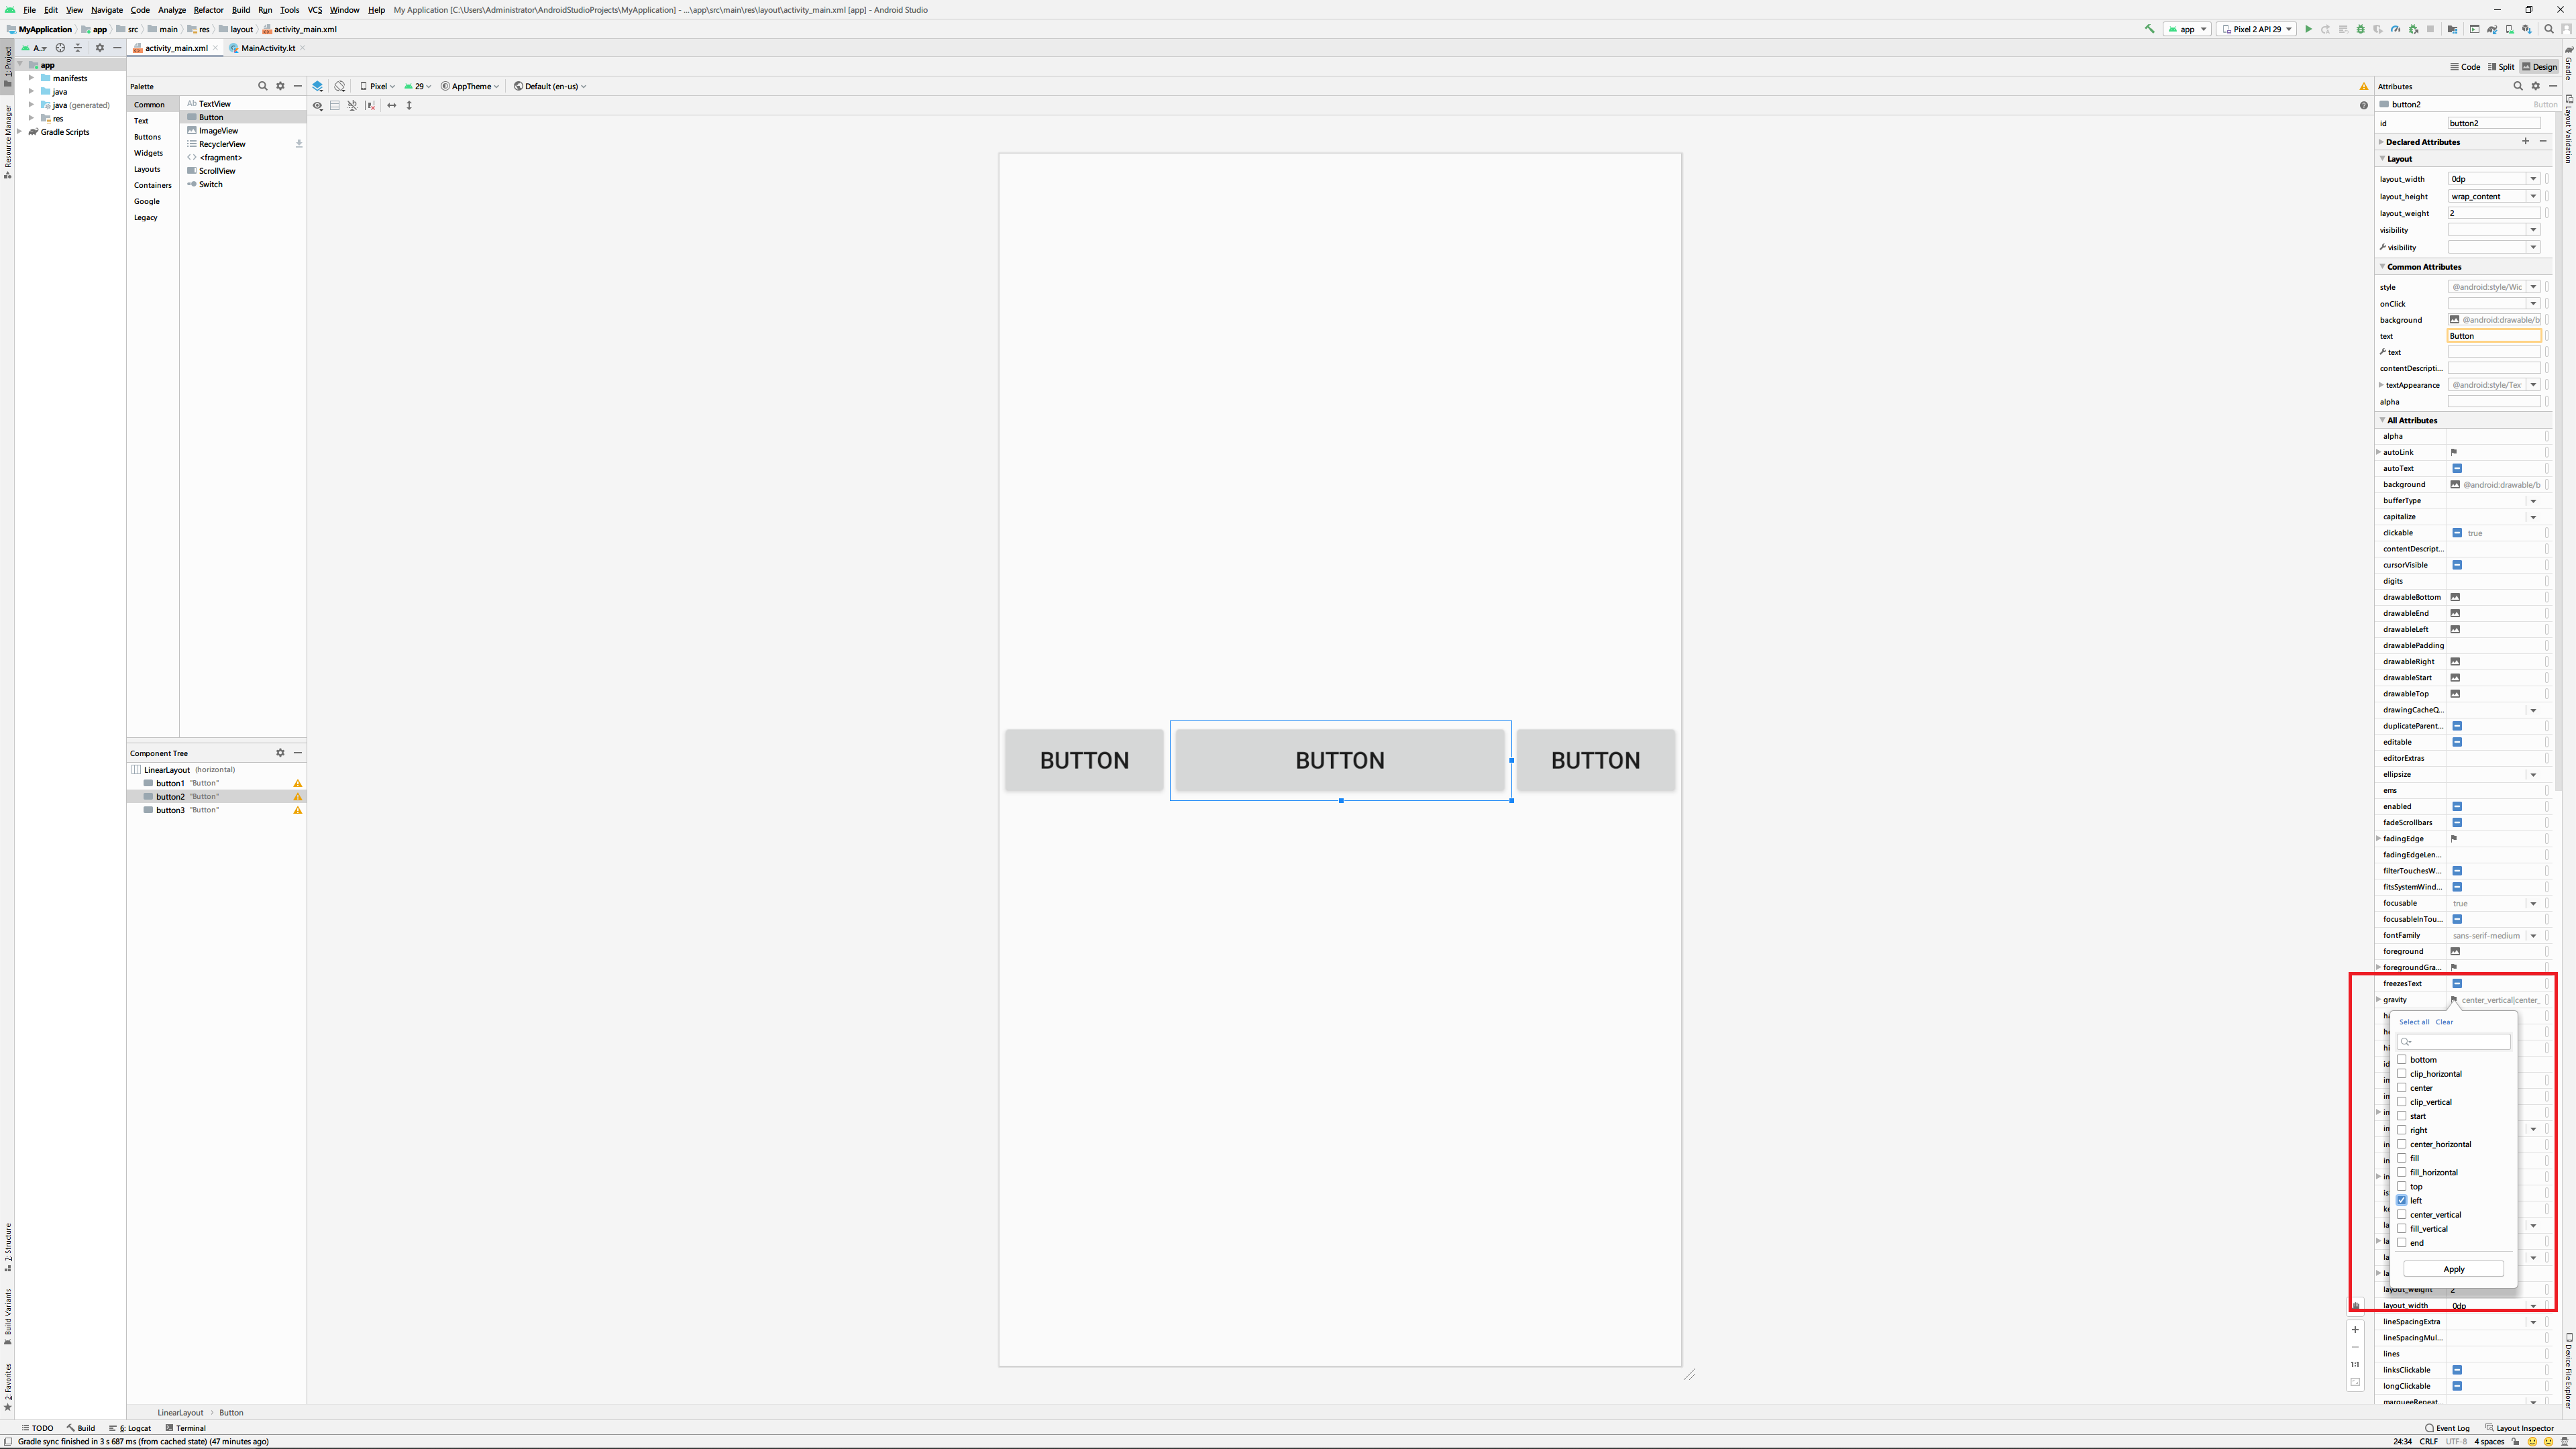This screenshot has height=1449, width=2576.
Task: Open the Pixel 2 API 29 device dropdown
Action: pos(2256,29)
